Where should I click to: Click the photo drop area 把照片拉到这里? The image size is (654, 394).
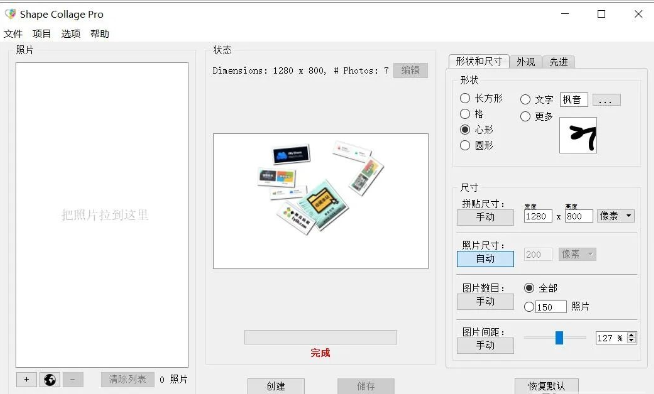102,215
